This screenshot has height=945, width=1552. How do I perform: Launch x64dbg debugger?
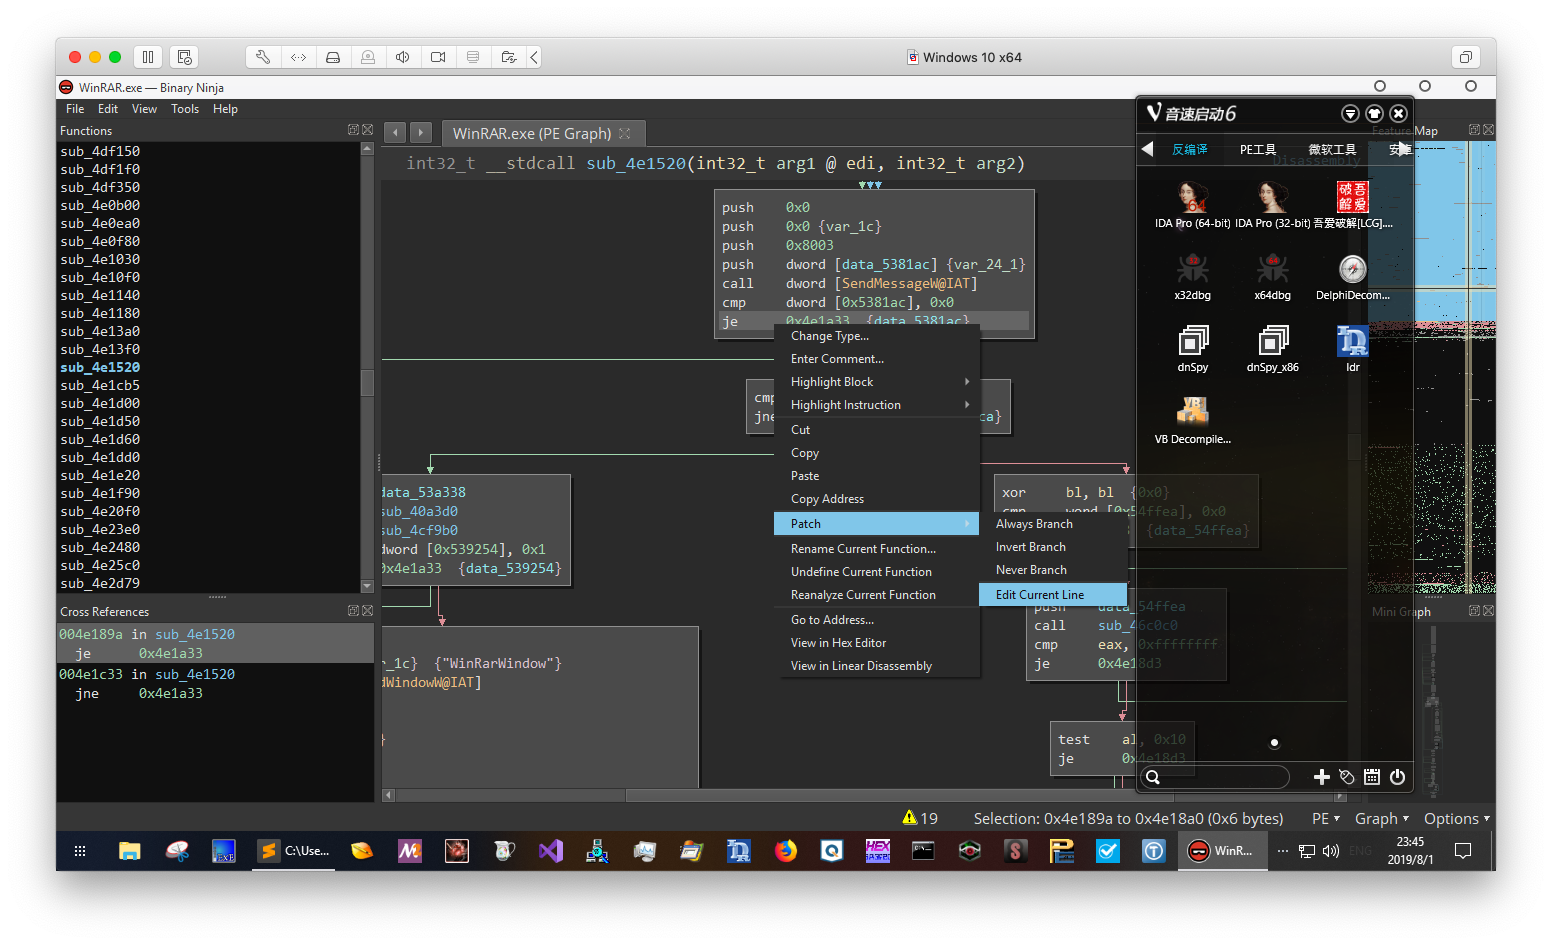[1272, 277]
